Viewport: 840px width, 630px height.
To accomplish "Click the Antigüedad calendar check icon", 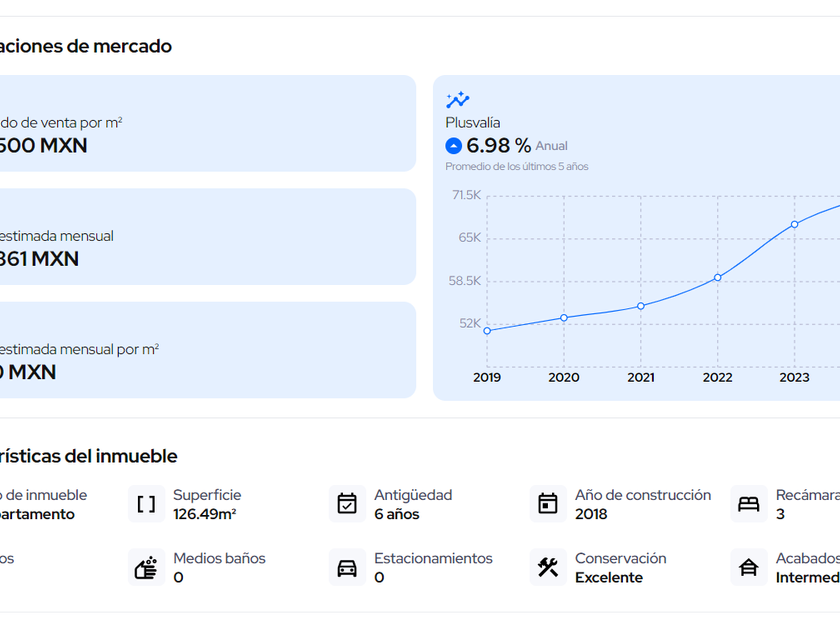I will 347,505.
